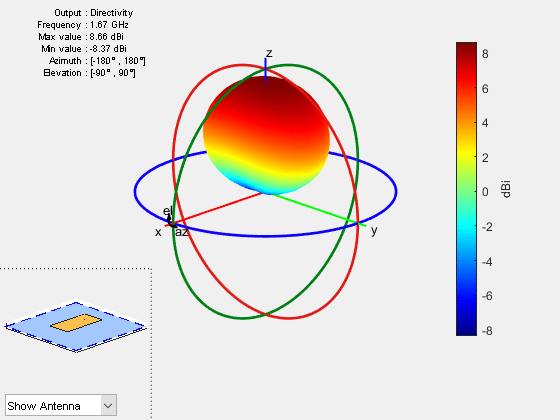Click the 3D radiation pattern lobe

[x=266, y=136]
